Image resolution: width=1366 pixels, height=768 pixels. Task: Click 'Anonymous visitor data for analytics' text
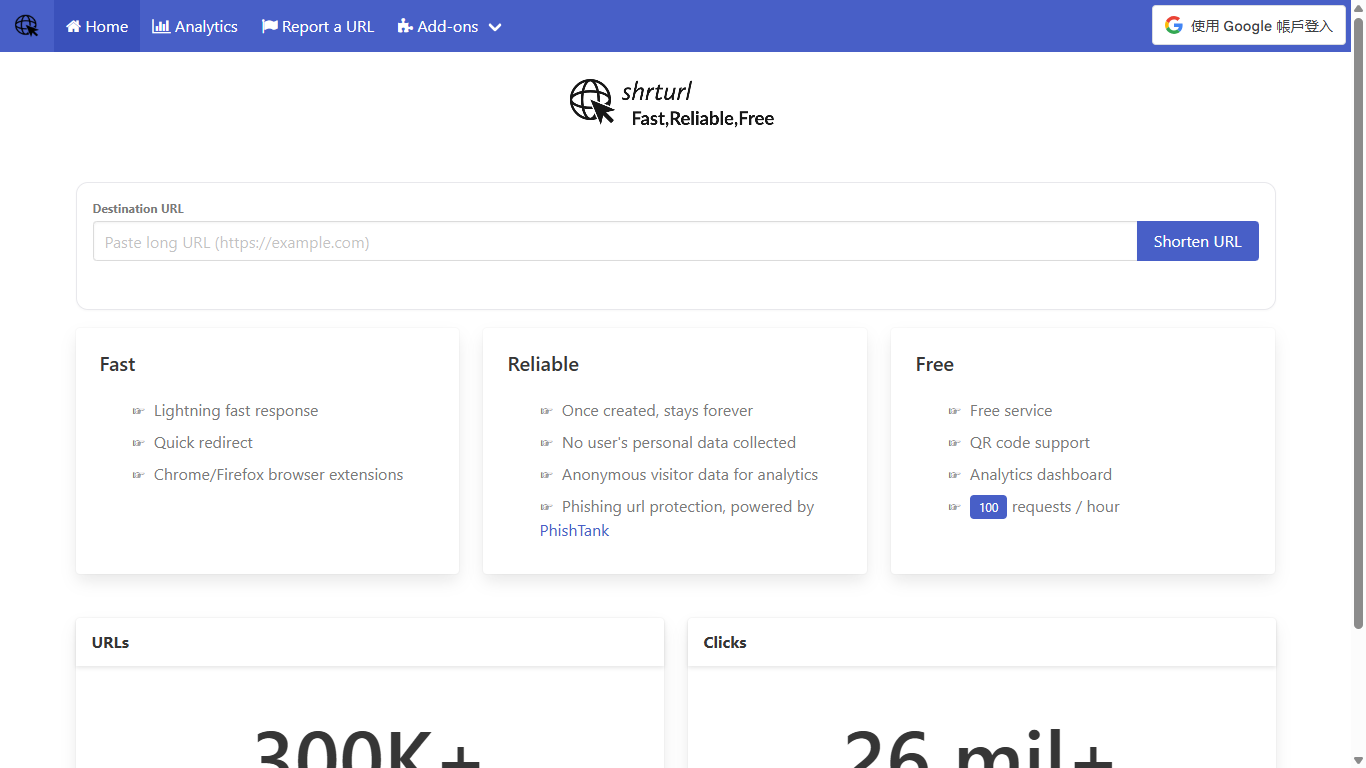pos(690,475)
